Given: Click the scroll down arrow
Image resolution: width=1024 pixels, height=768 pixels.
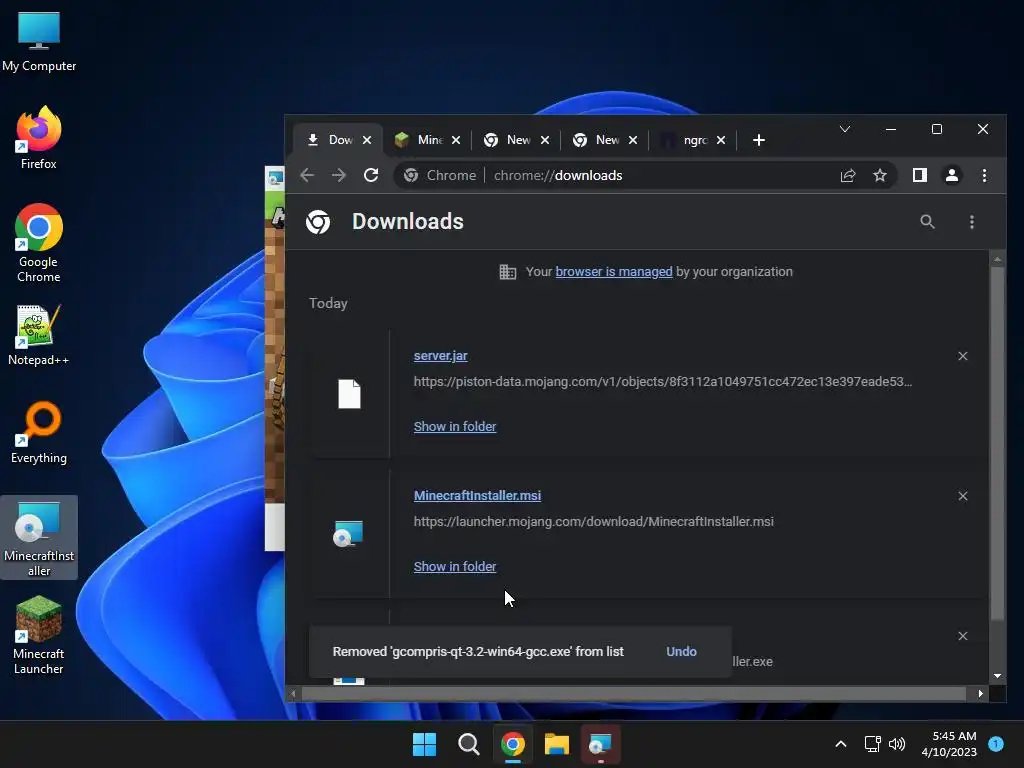Looking at the screenshot, I should (997, 676).
